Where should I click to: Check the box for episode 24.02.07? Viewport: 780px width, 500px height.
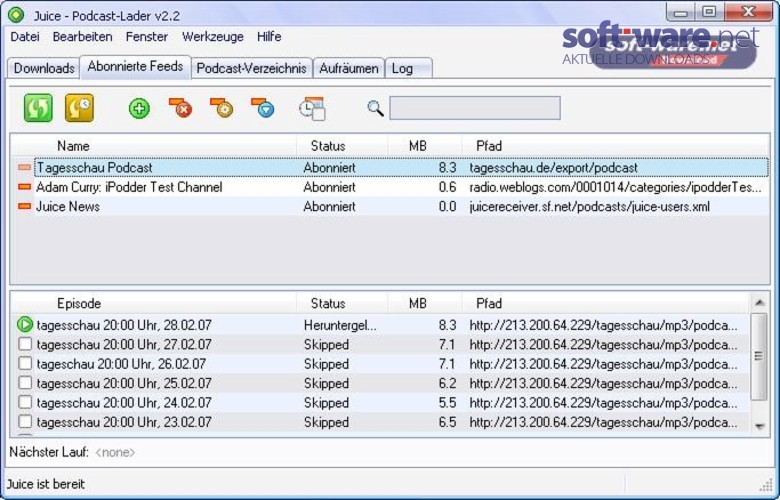coord(25,402)
